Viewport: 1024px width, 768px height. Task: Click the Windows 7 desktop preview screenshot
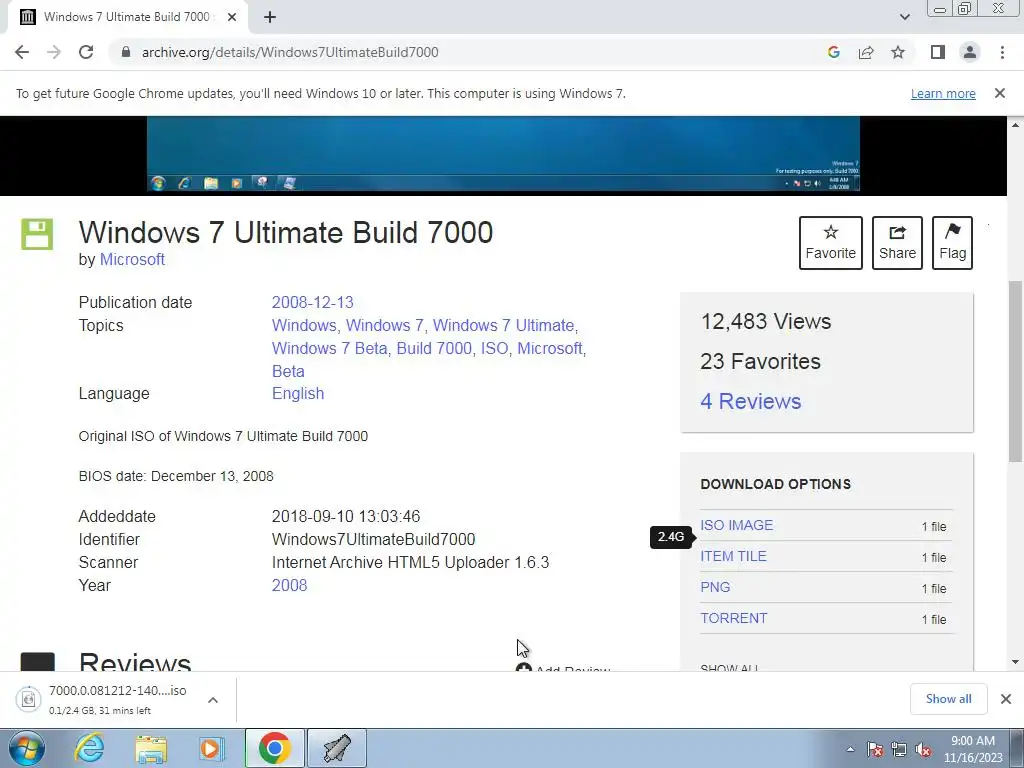click(x=503, y=154)
